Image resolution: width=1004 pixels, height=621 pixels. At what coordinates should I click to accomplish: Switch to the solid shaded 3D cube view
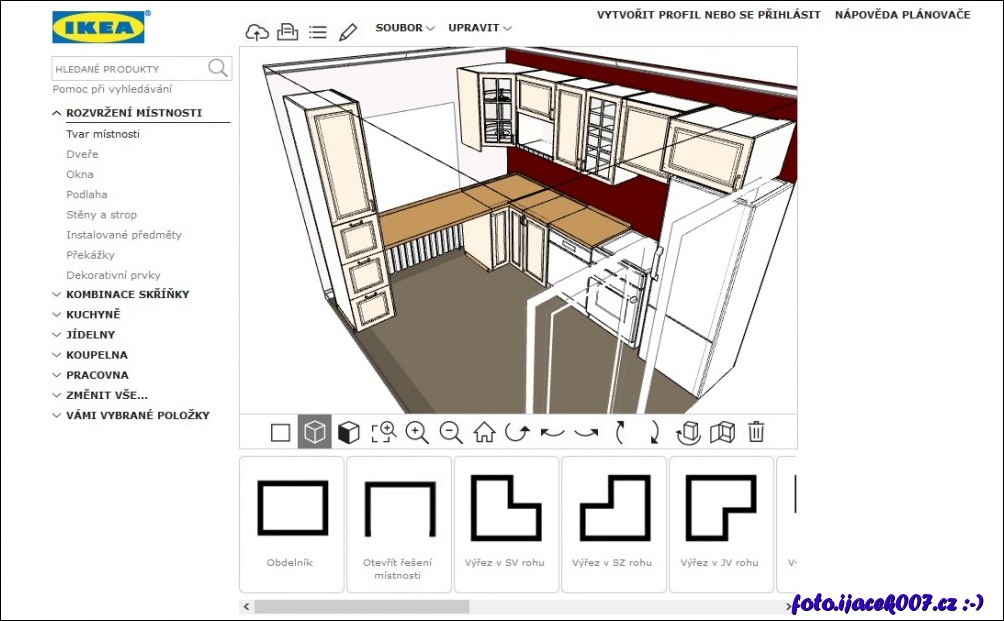point(348,432)
